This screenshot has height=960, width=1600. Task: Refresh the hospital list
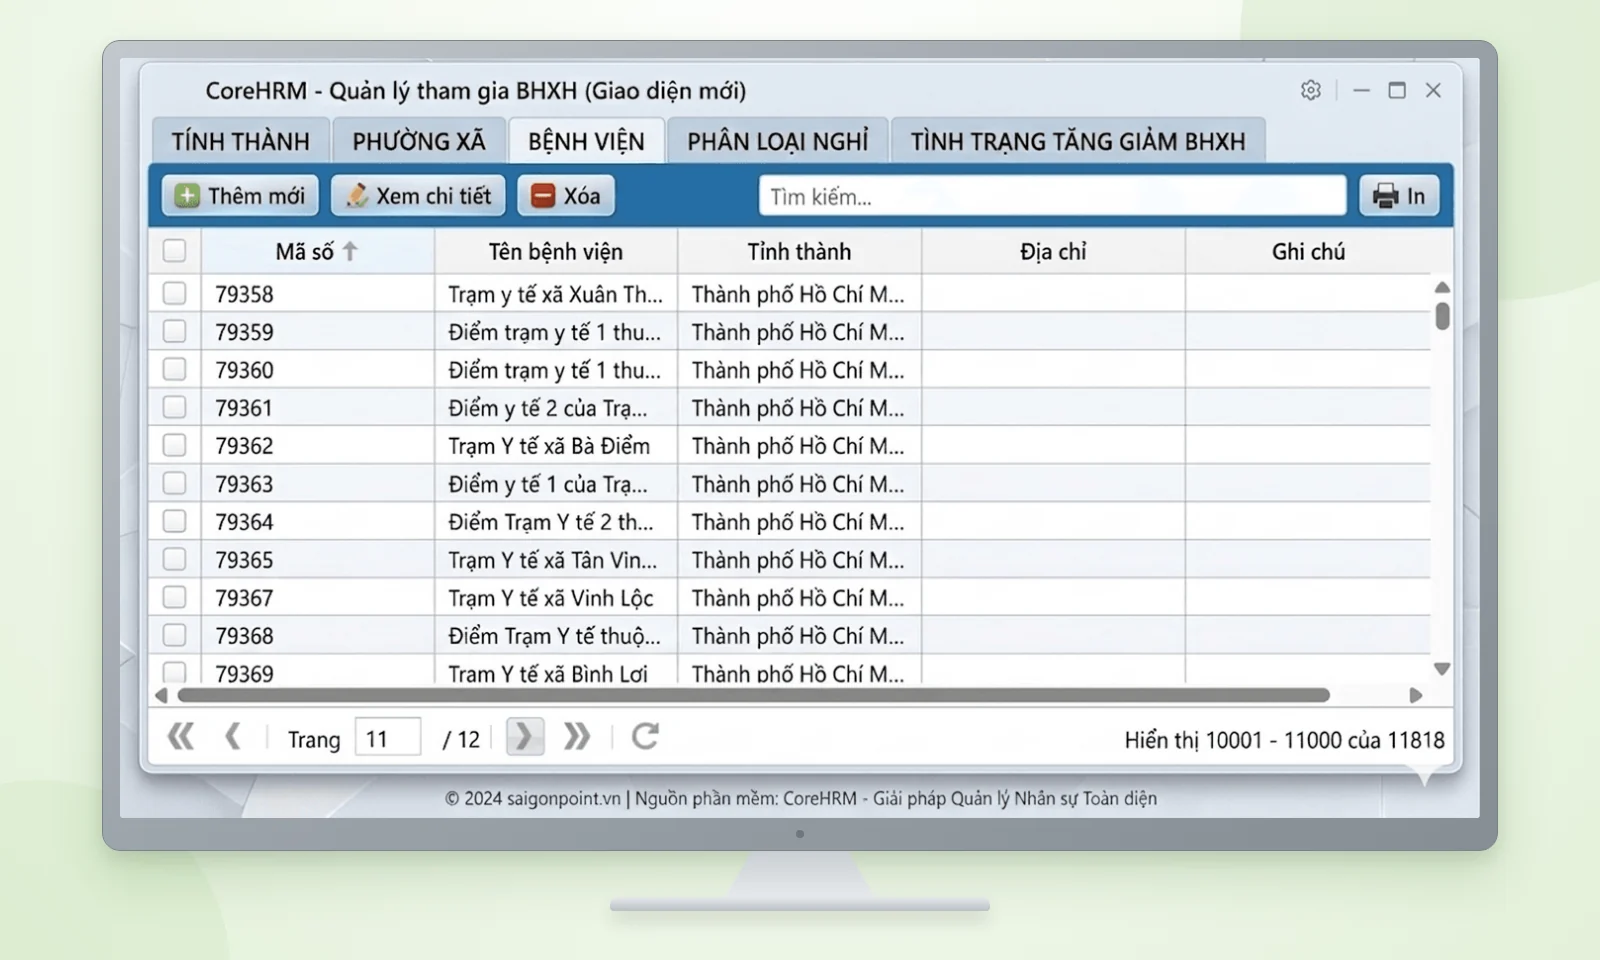(645, 737)
